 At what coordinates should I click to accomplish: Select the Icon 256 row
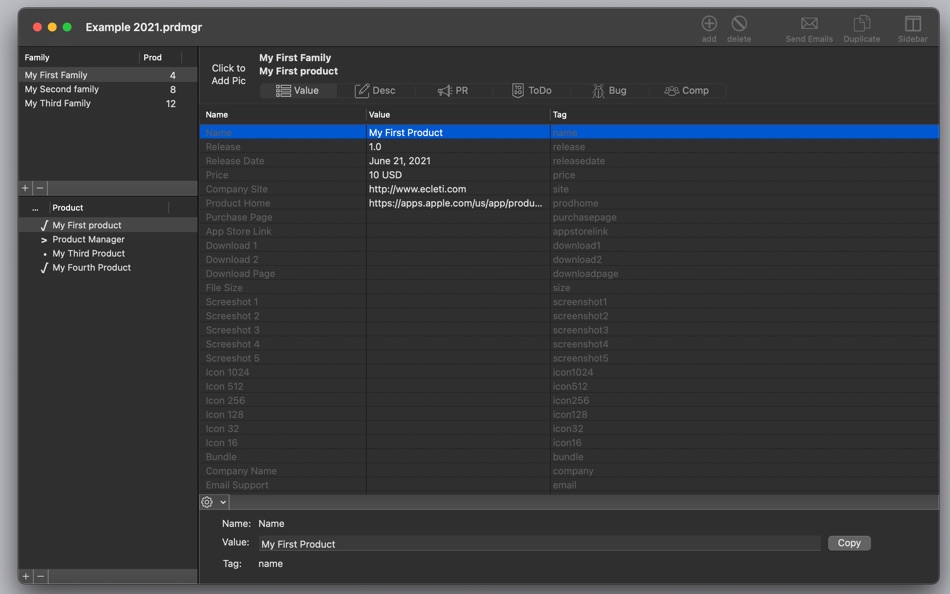point(570,400)
